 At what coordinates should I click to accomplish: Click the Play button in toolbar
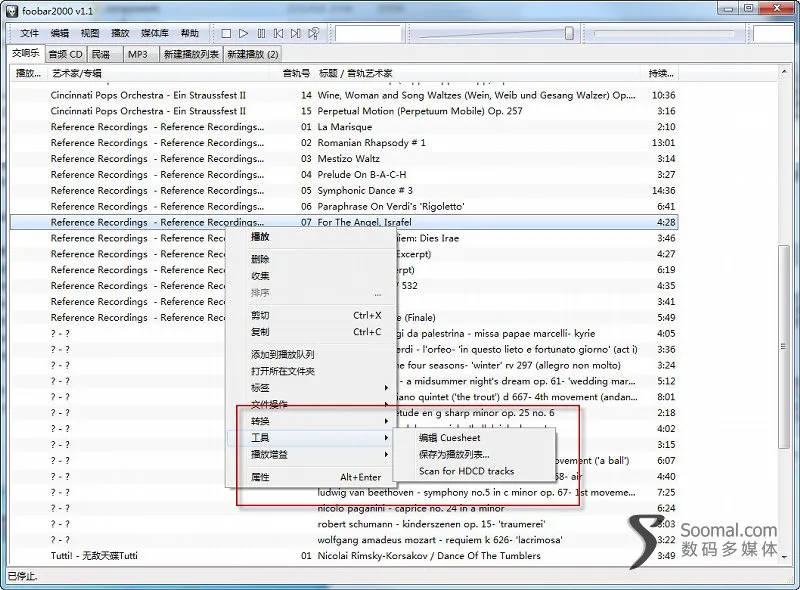pyautogui.click(x=243, y=34)
